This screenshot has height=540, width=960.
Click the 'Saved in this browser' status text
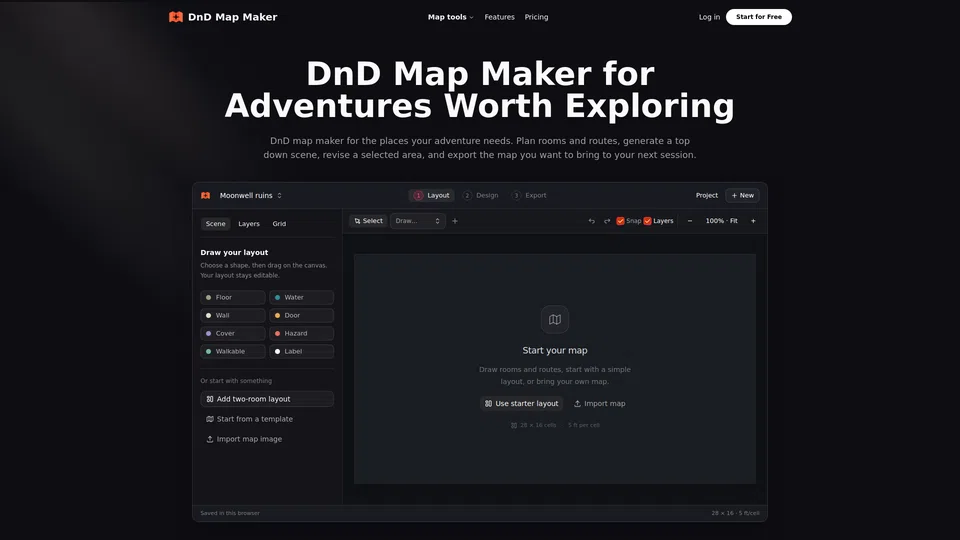230,513
